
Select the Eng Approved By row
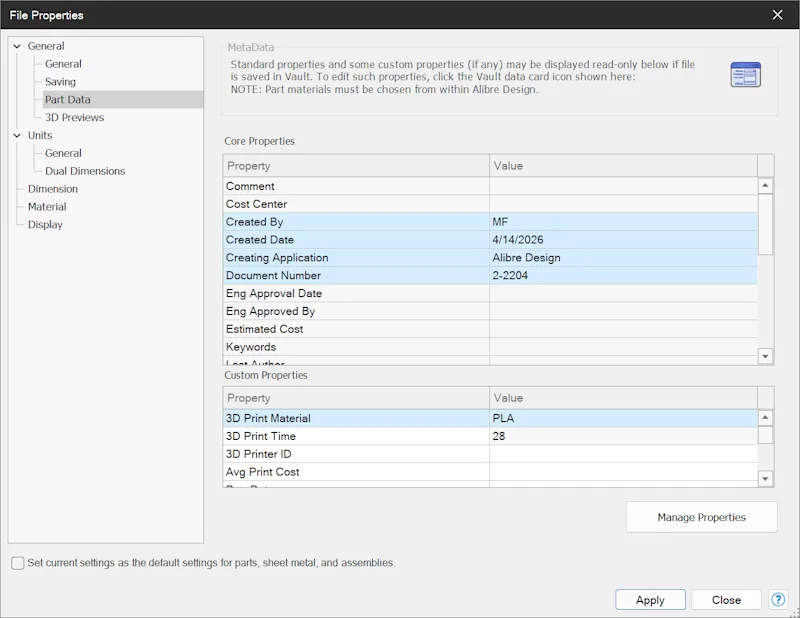tap(490, 311)
